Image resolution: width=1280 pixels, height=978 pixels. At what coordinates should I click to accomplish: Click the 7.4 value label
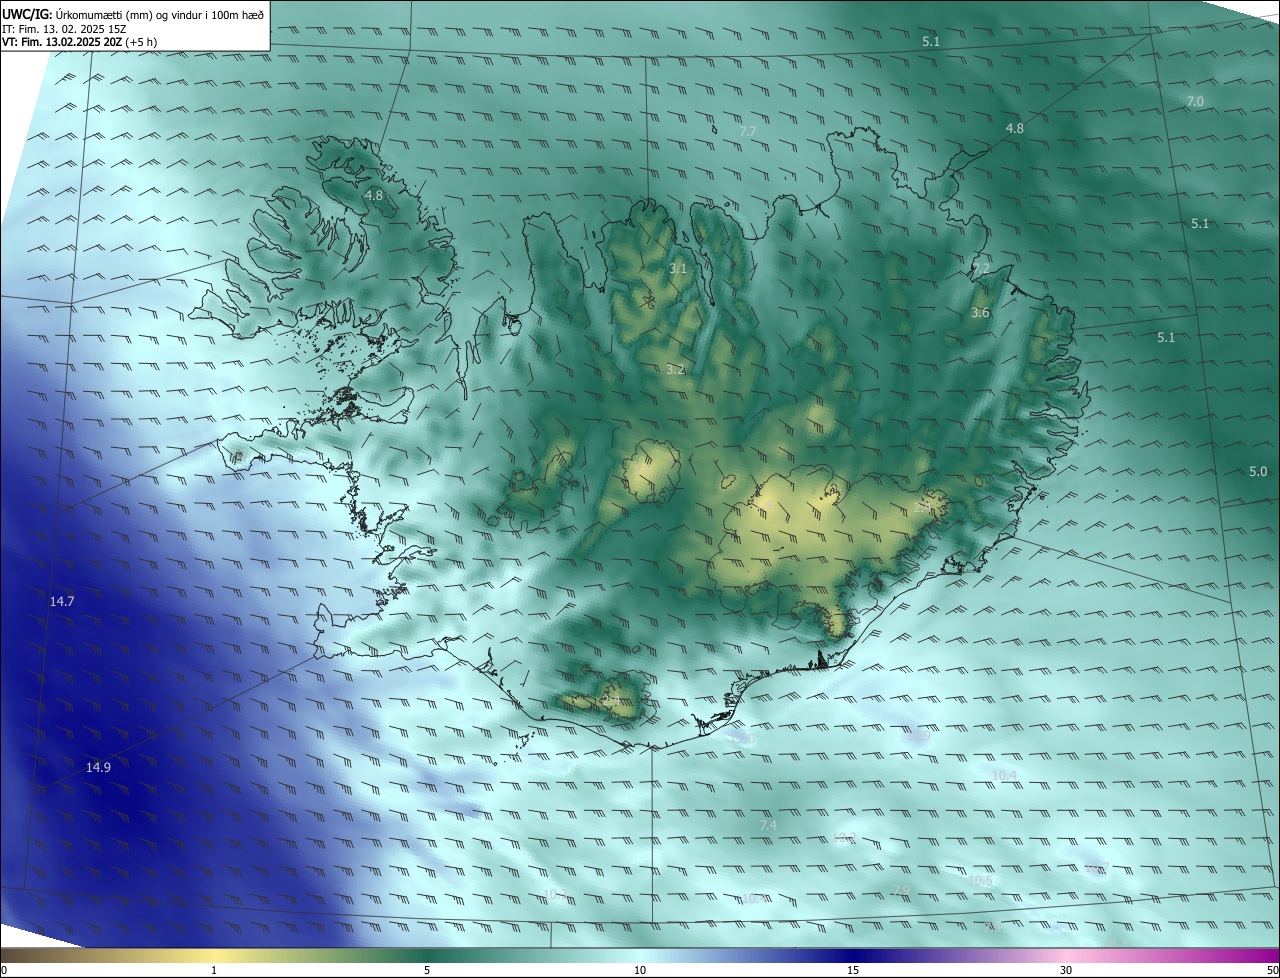pyautogui.click(x=768, y=825)
